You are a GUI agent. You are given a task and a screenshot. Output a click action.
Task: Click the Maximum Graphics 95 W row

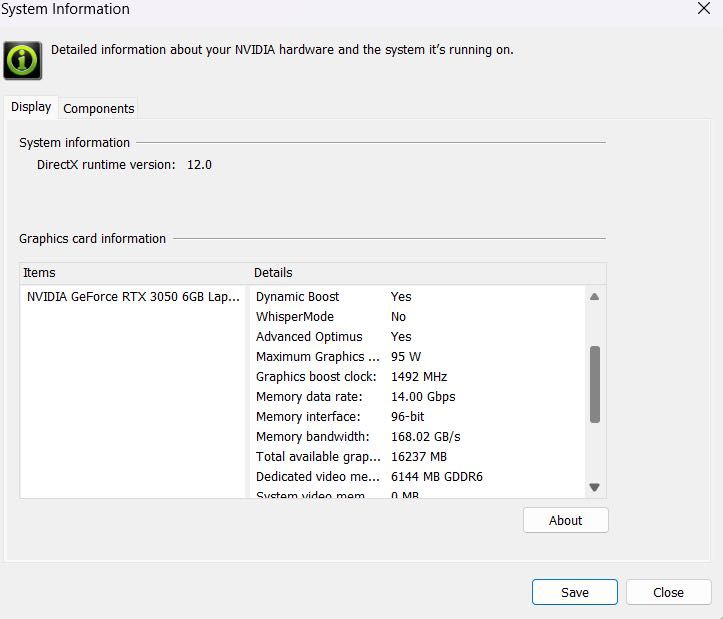click(x=418, y=357)
